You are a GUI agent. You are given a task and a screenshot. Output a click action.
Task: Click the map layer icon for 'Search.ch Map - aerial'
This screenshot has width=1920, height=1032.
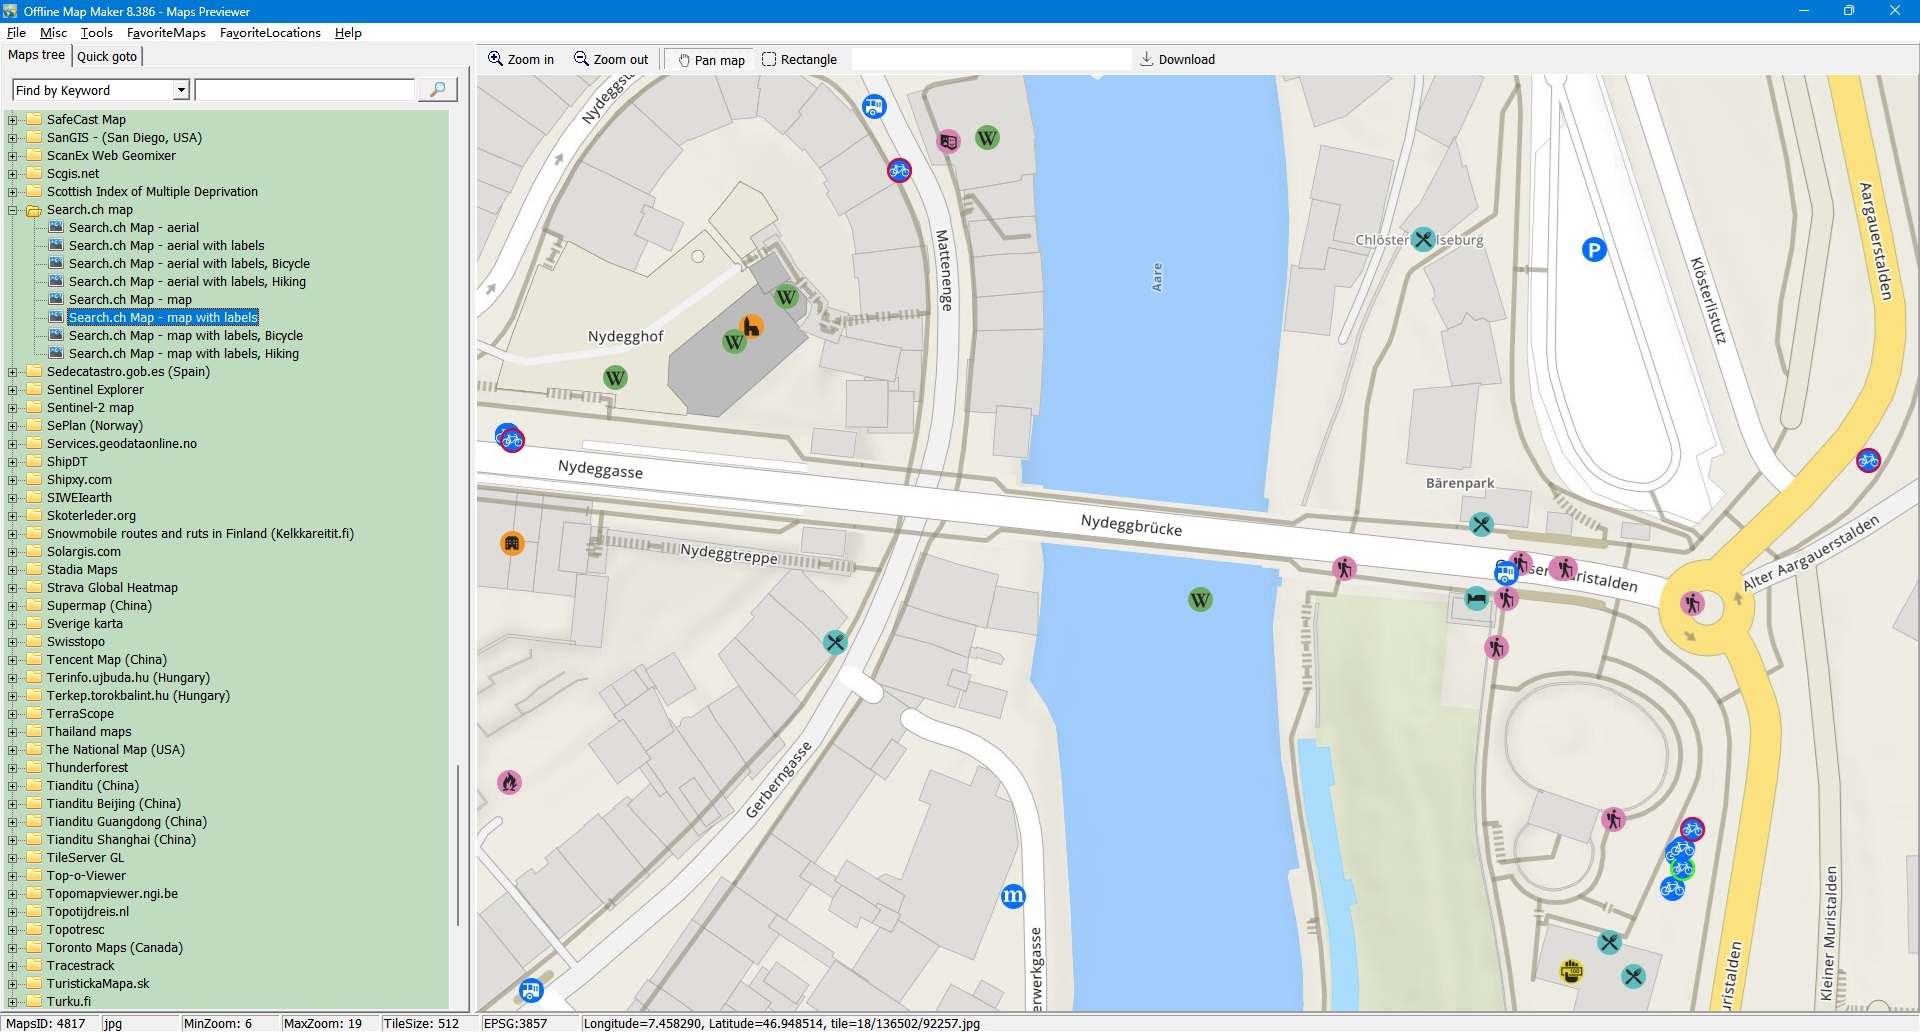click(57, 228)
